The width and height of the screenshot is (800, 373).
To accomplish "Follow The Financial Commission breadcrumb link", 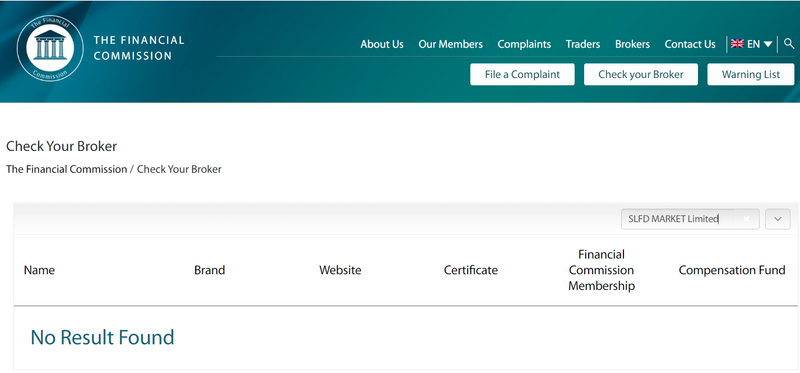I will point(66,169).
